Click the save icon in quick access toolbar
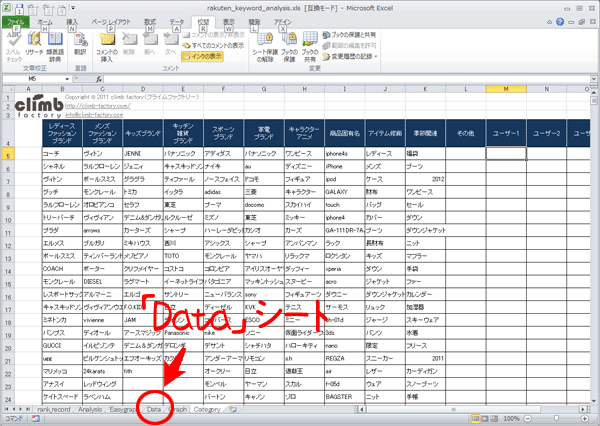 [x=19, y=9]
